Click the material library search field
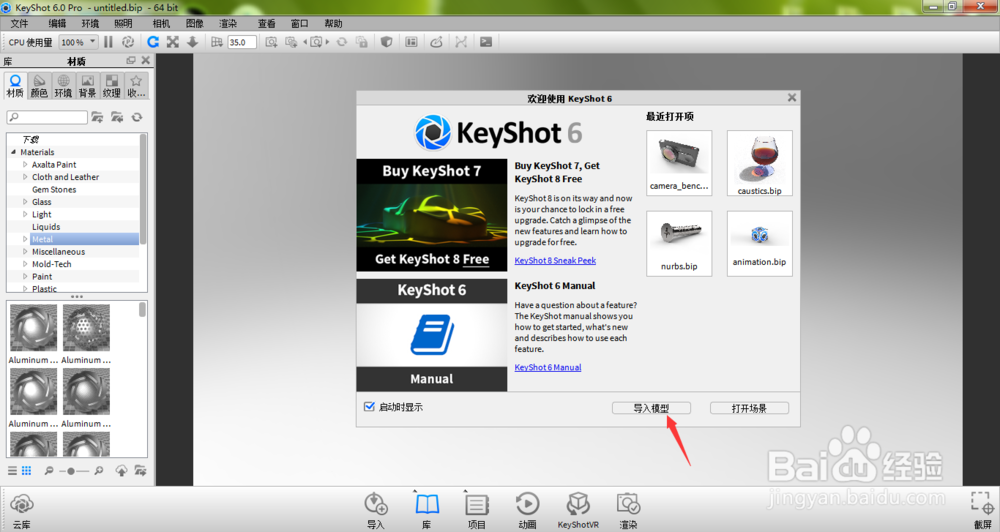 (47, 117)
